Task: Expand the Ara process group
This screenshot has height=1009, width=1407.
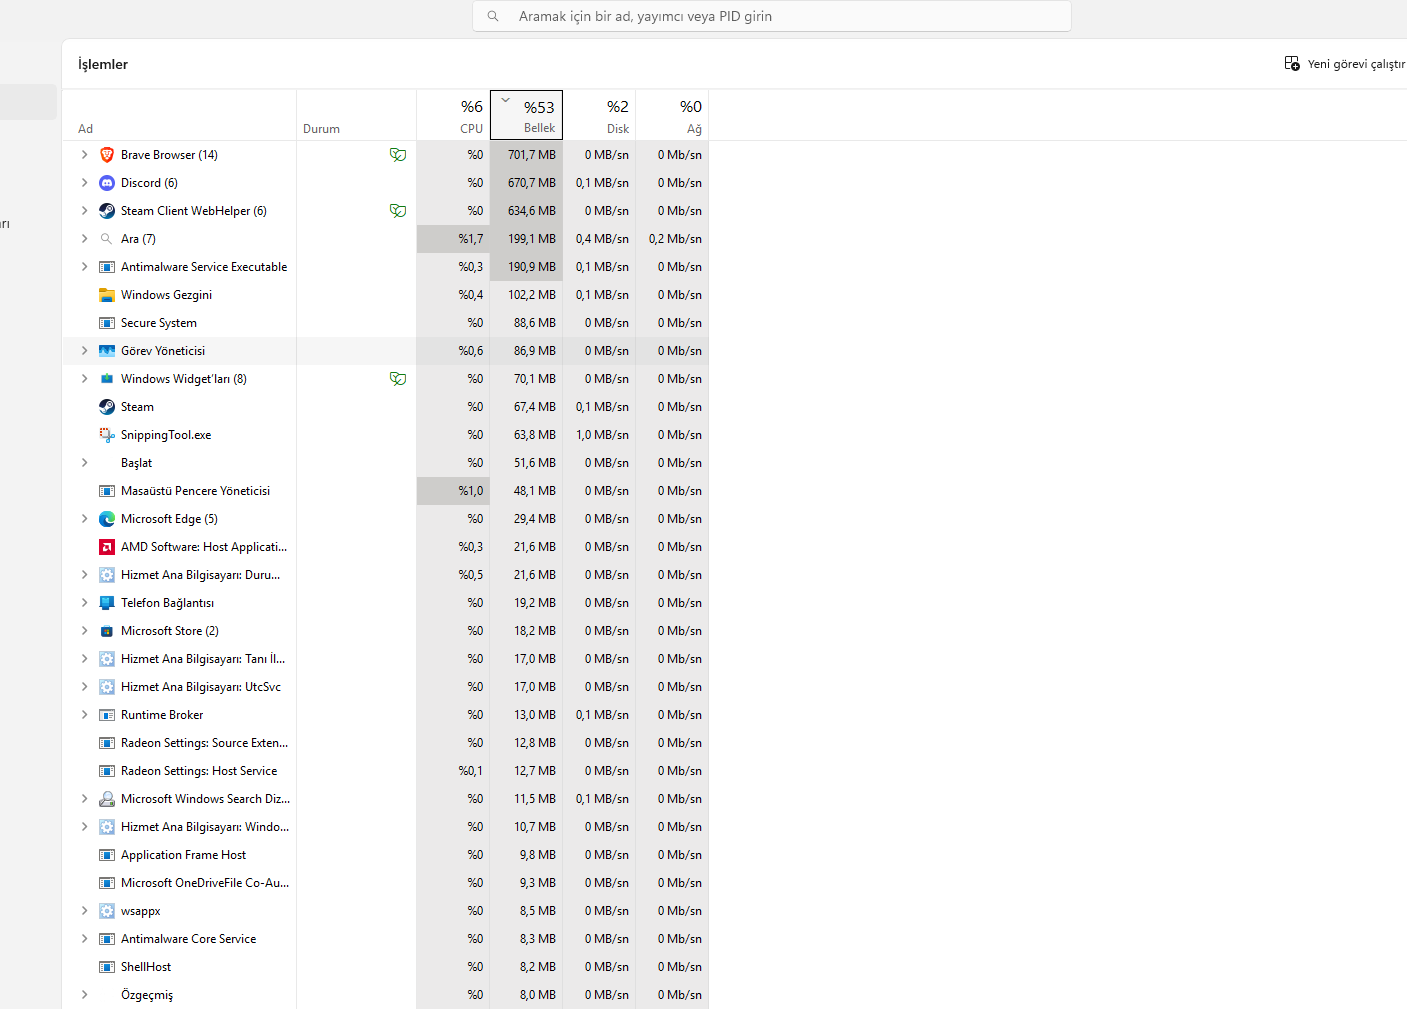Action: pyautogui.click(x=84, y=239)
